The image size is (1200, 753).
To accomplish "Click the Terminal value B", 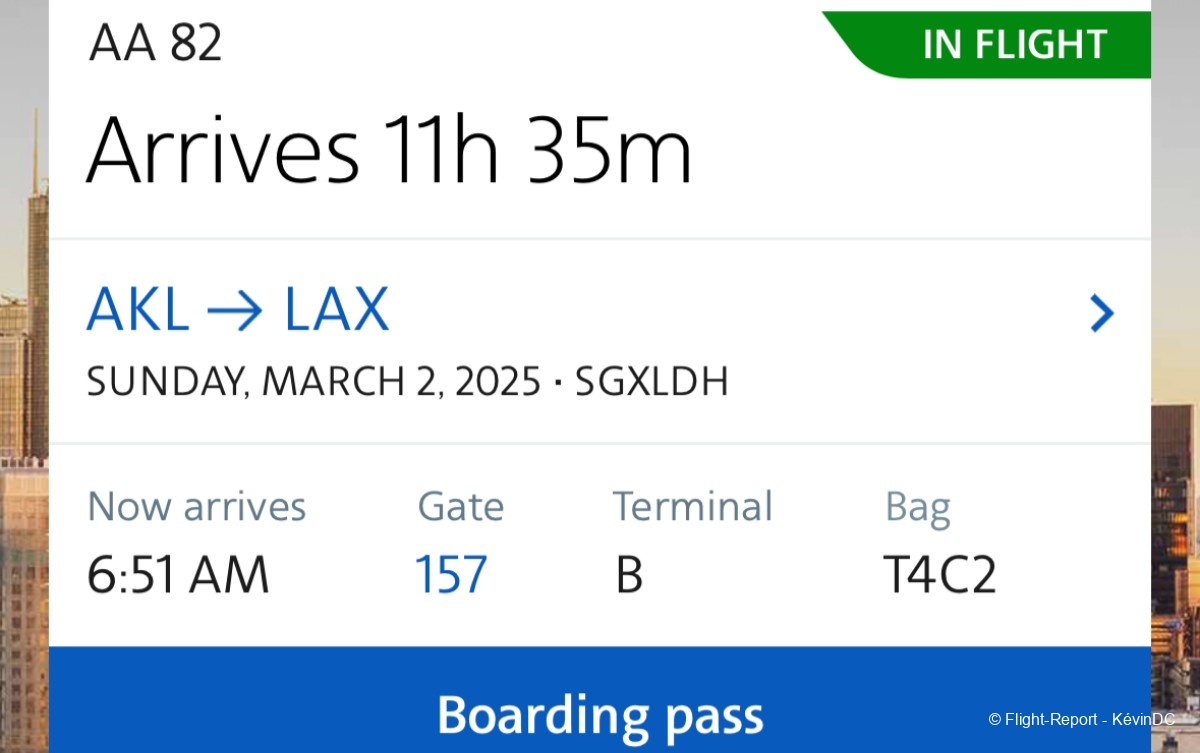I will (628, 575).
